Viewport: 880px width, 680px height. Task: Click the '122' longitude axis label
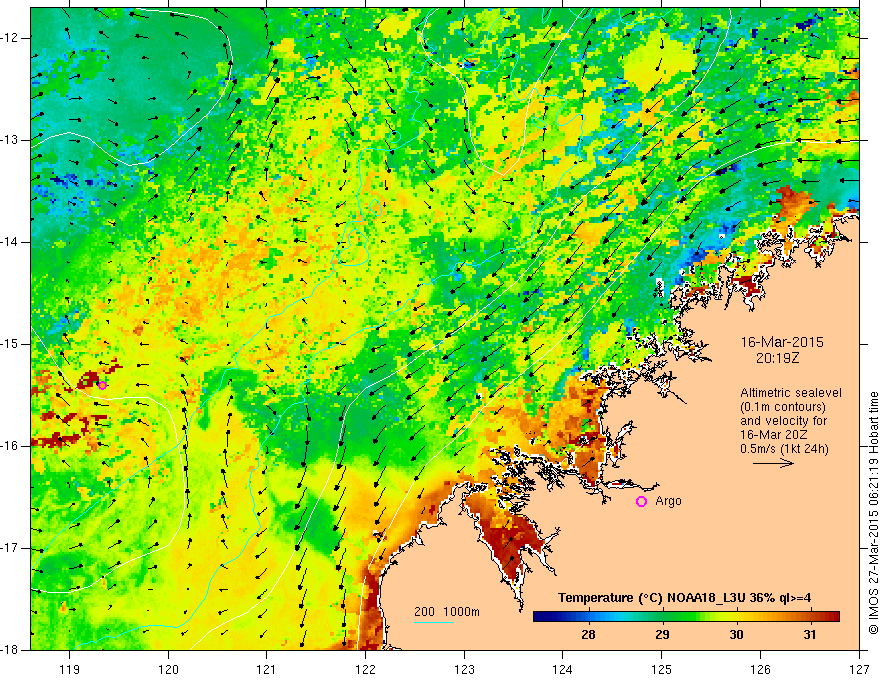pos(365,669)
